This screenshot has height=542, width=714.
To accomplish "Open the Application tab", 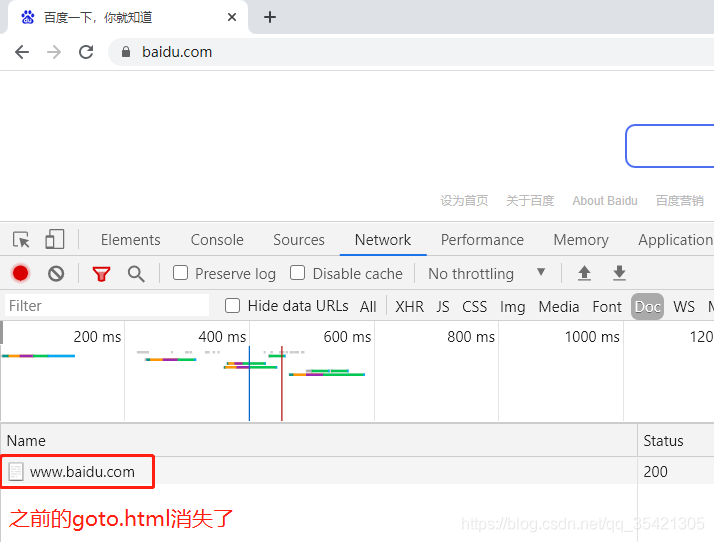I will 676,240.
